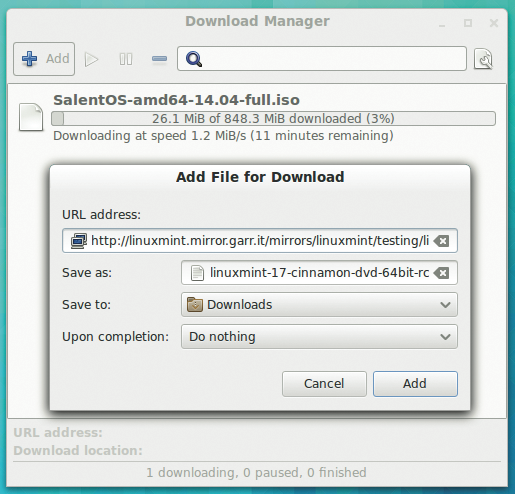
Task: Open the preferences wrench icon at top right
Action: [483, 59]
